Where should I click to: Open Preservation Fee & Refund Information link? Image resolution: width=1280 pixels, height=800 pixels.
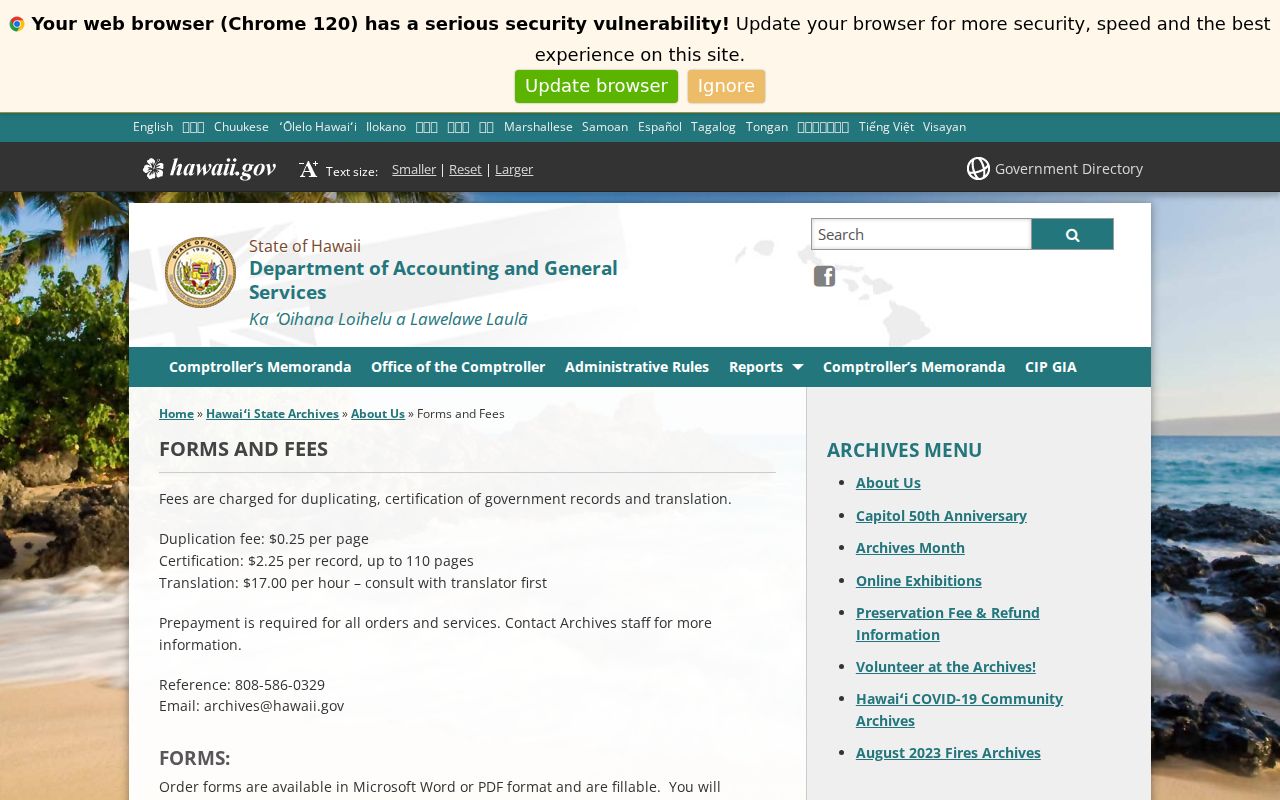tap(948, 623)
